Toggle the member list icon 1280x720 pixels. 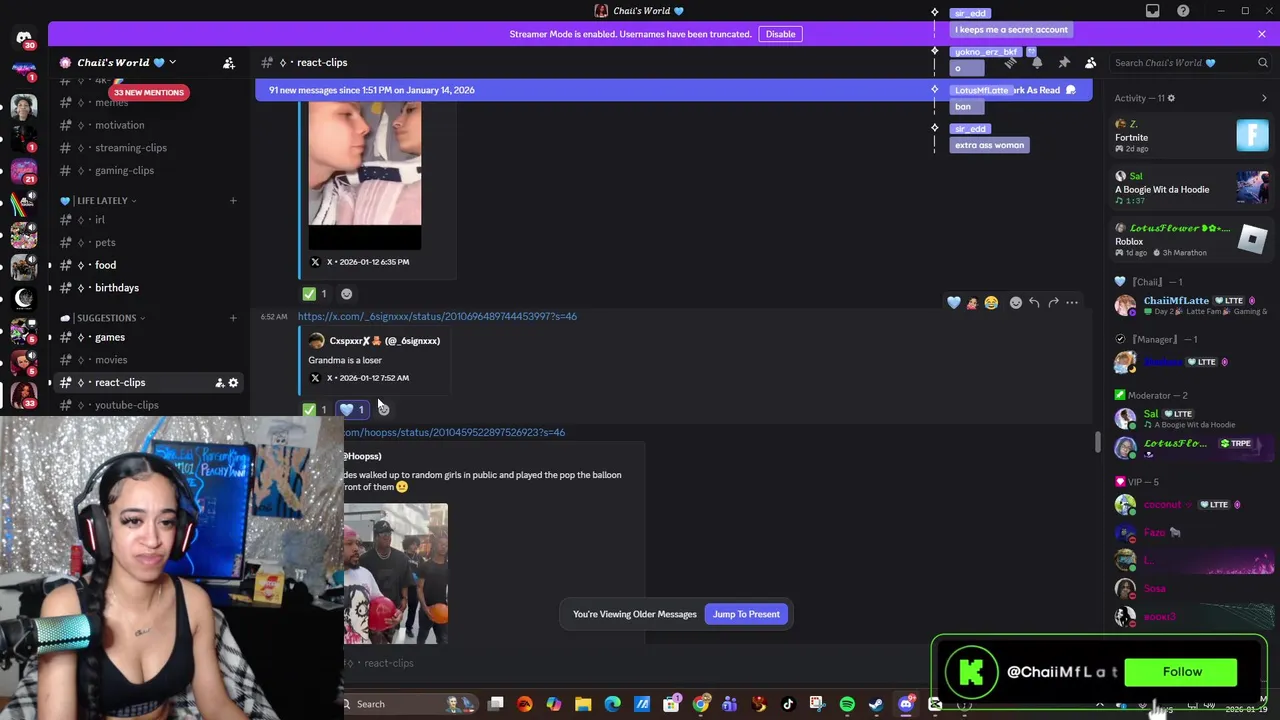pos(1091,63)
